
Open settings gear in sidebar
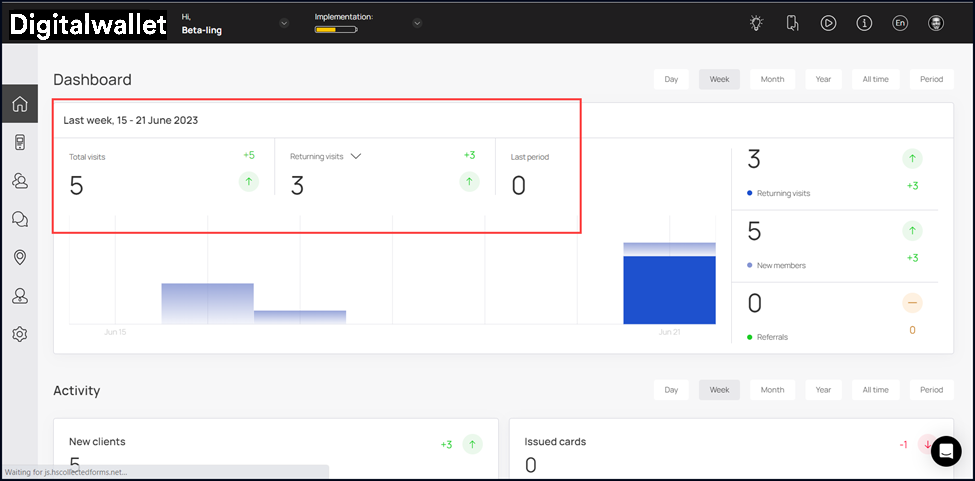point(19,334)
